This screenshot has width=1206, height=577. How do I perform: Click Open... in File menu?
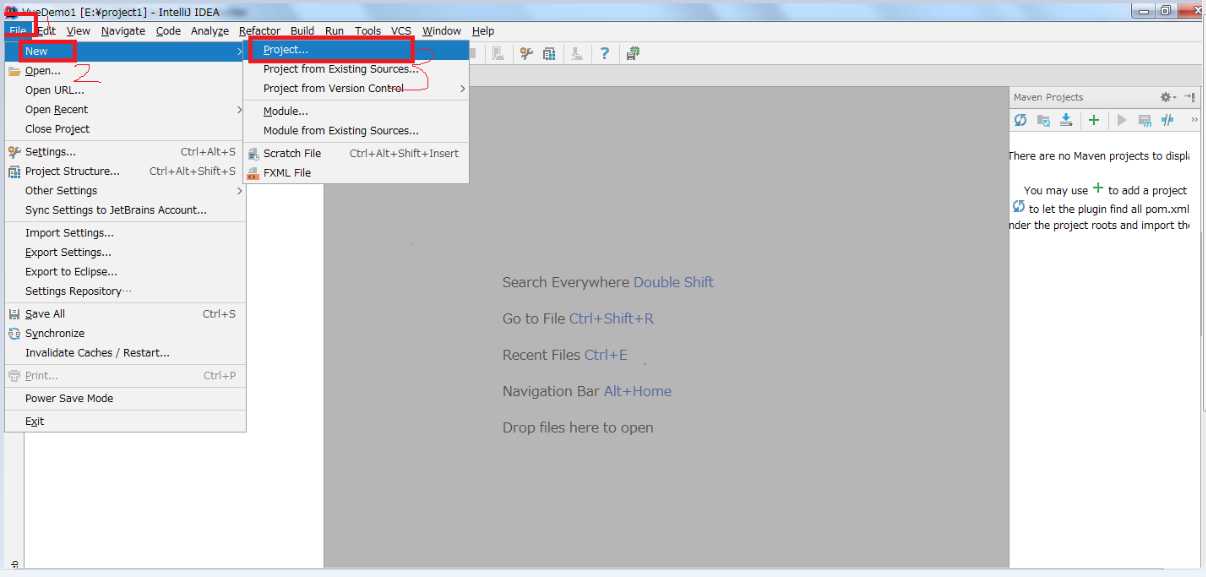[125, 71]
